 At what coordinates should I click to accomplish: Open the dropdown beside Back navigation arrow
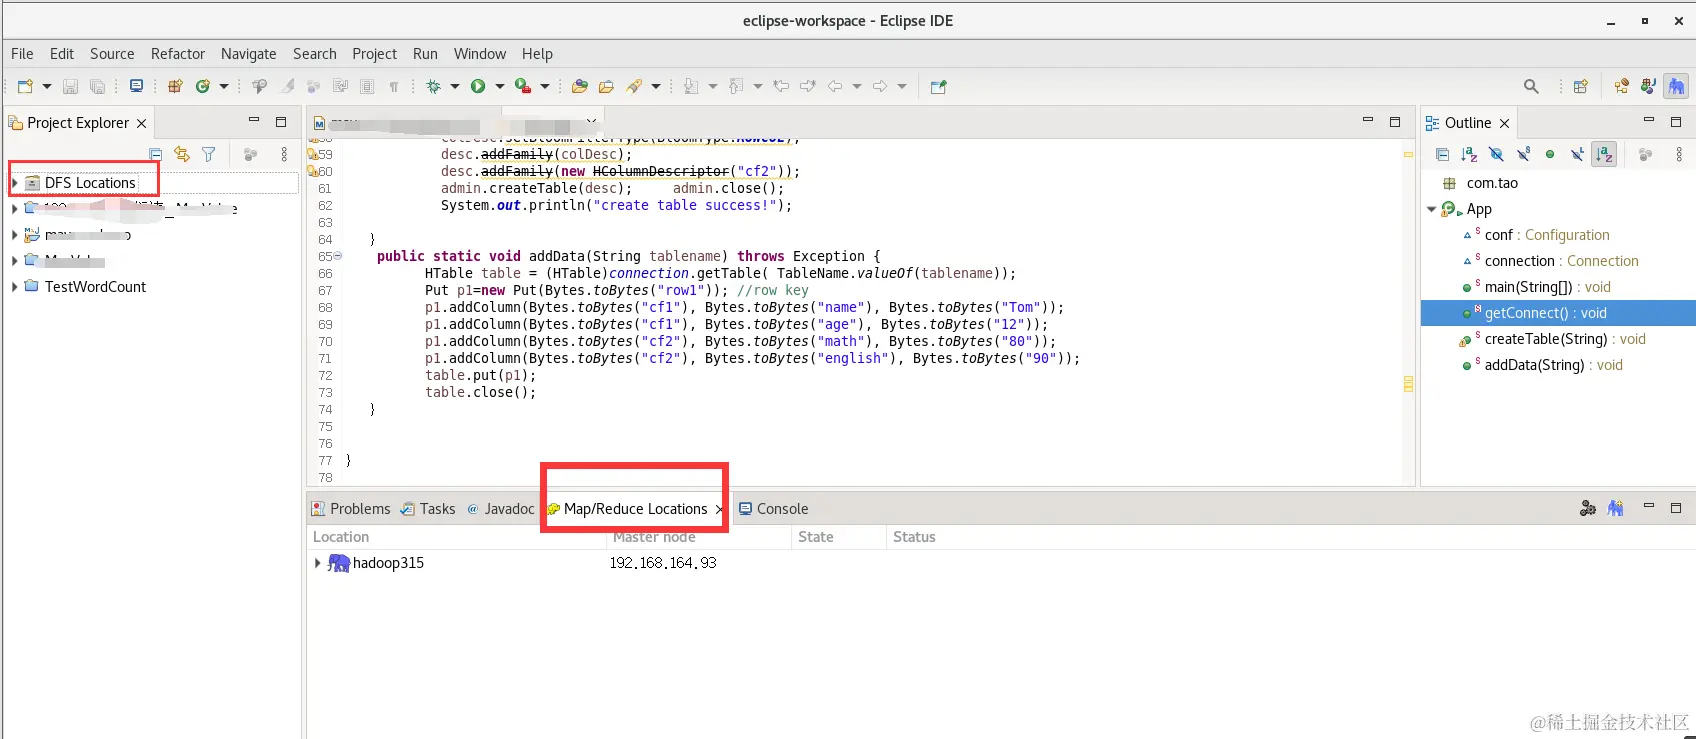coord(857,87)
